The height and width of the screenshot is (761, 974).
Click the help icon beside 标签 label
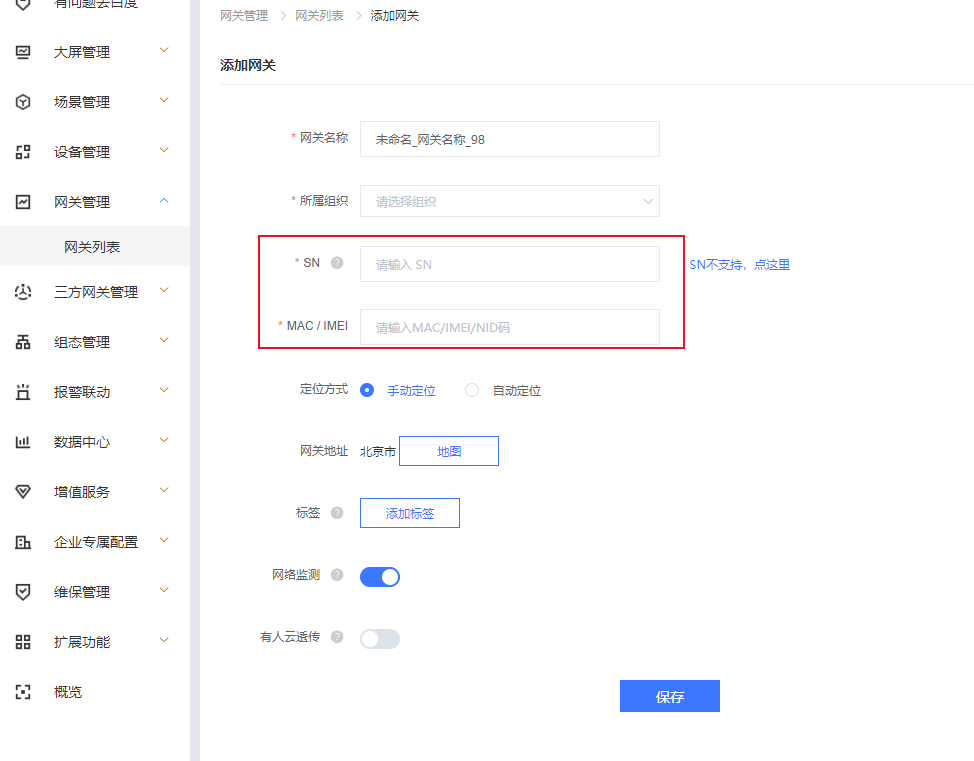click(x=337, y=513)
